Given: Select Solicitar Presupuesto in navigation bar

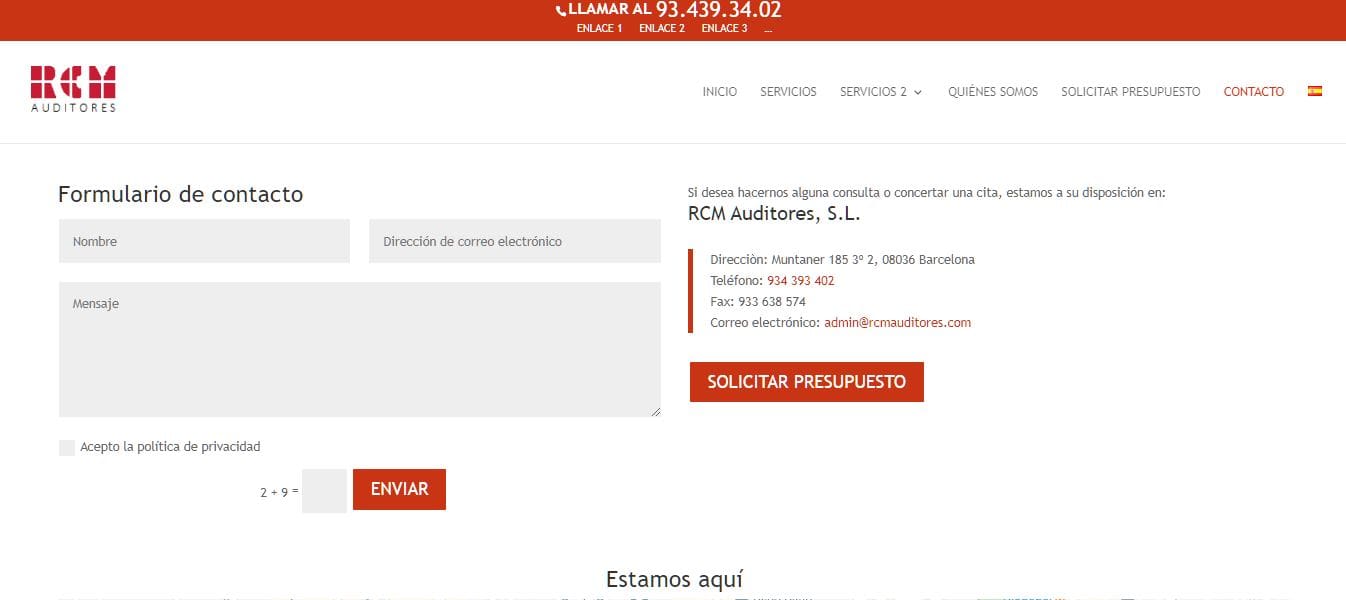Looking at the screenshot, I should click(1130, 92).
